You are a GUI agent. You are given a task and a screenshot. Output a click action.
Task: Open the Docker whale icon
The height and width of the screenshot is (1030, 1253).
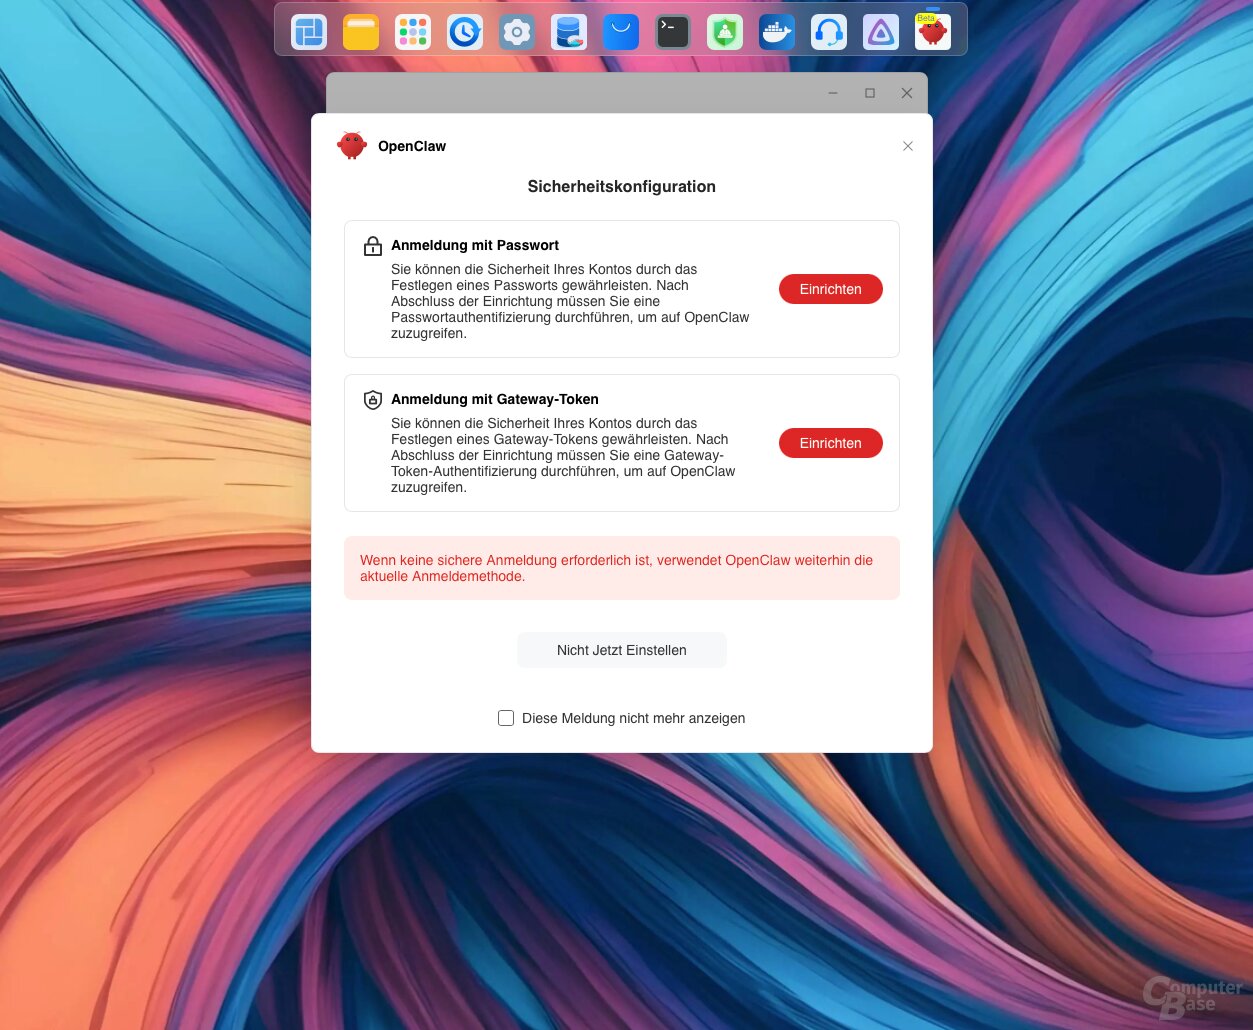[x=777, y=32]
